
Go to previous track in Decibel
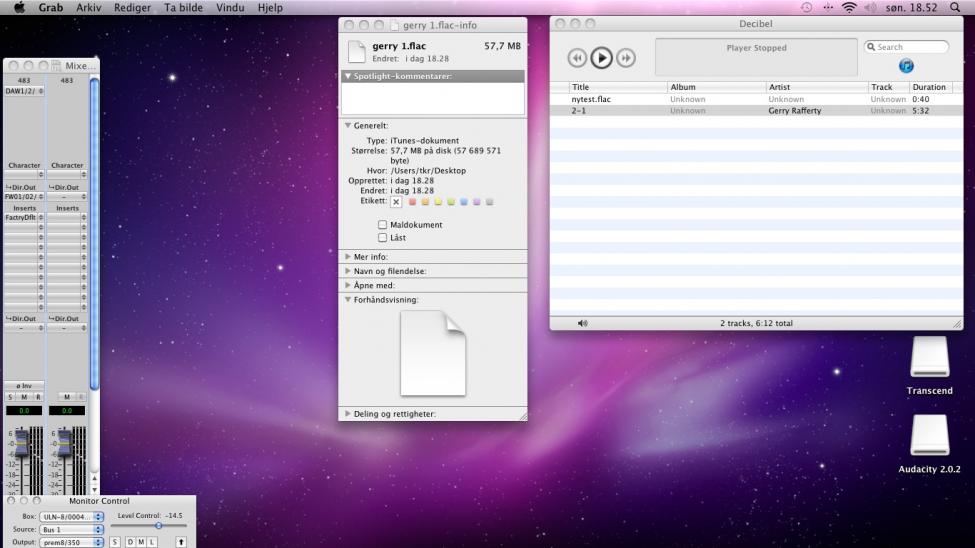tap(577, 58)
